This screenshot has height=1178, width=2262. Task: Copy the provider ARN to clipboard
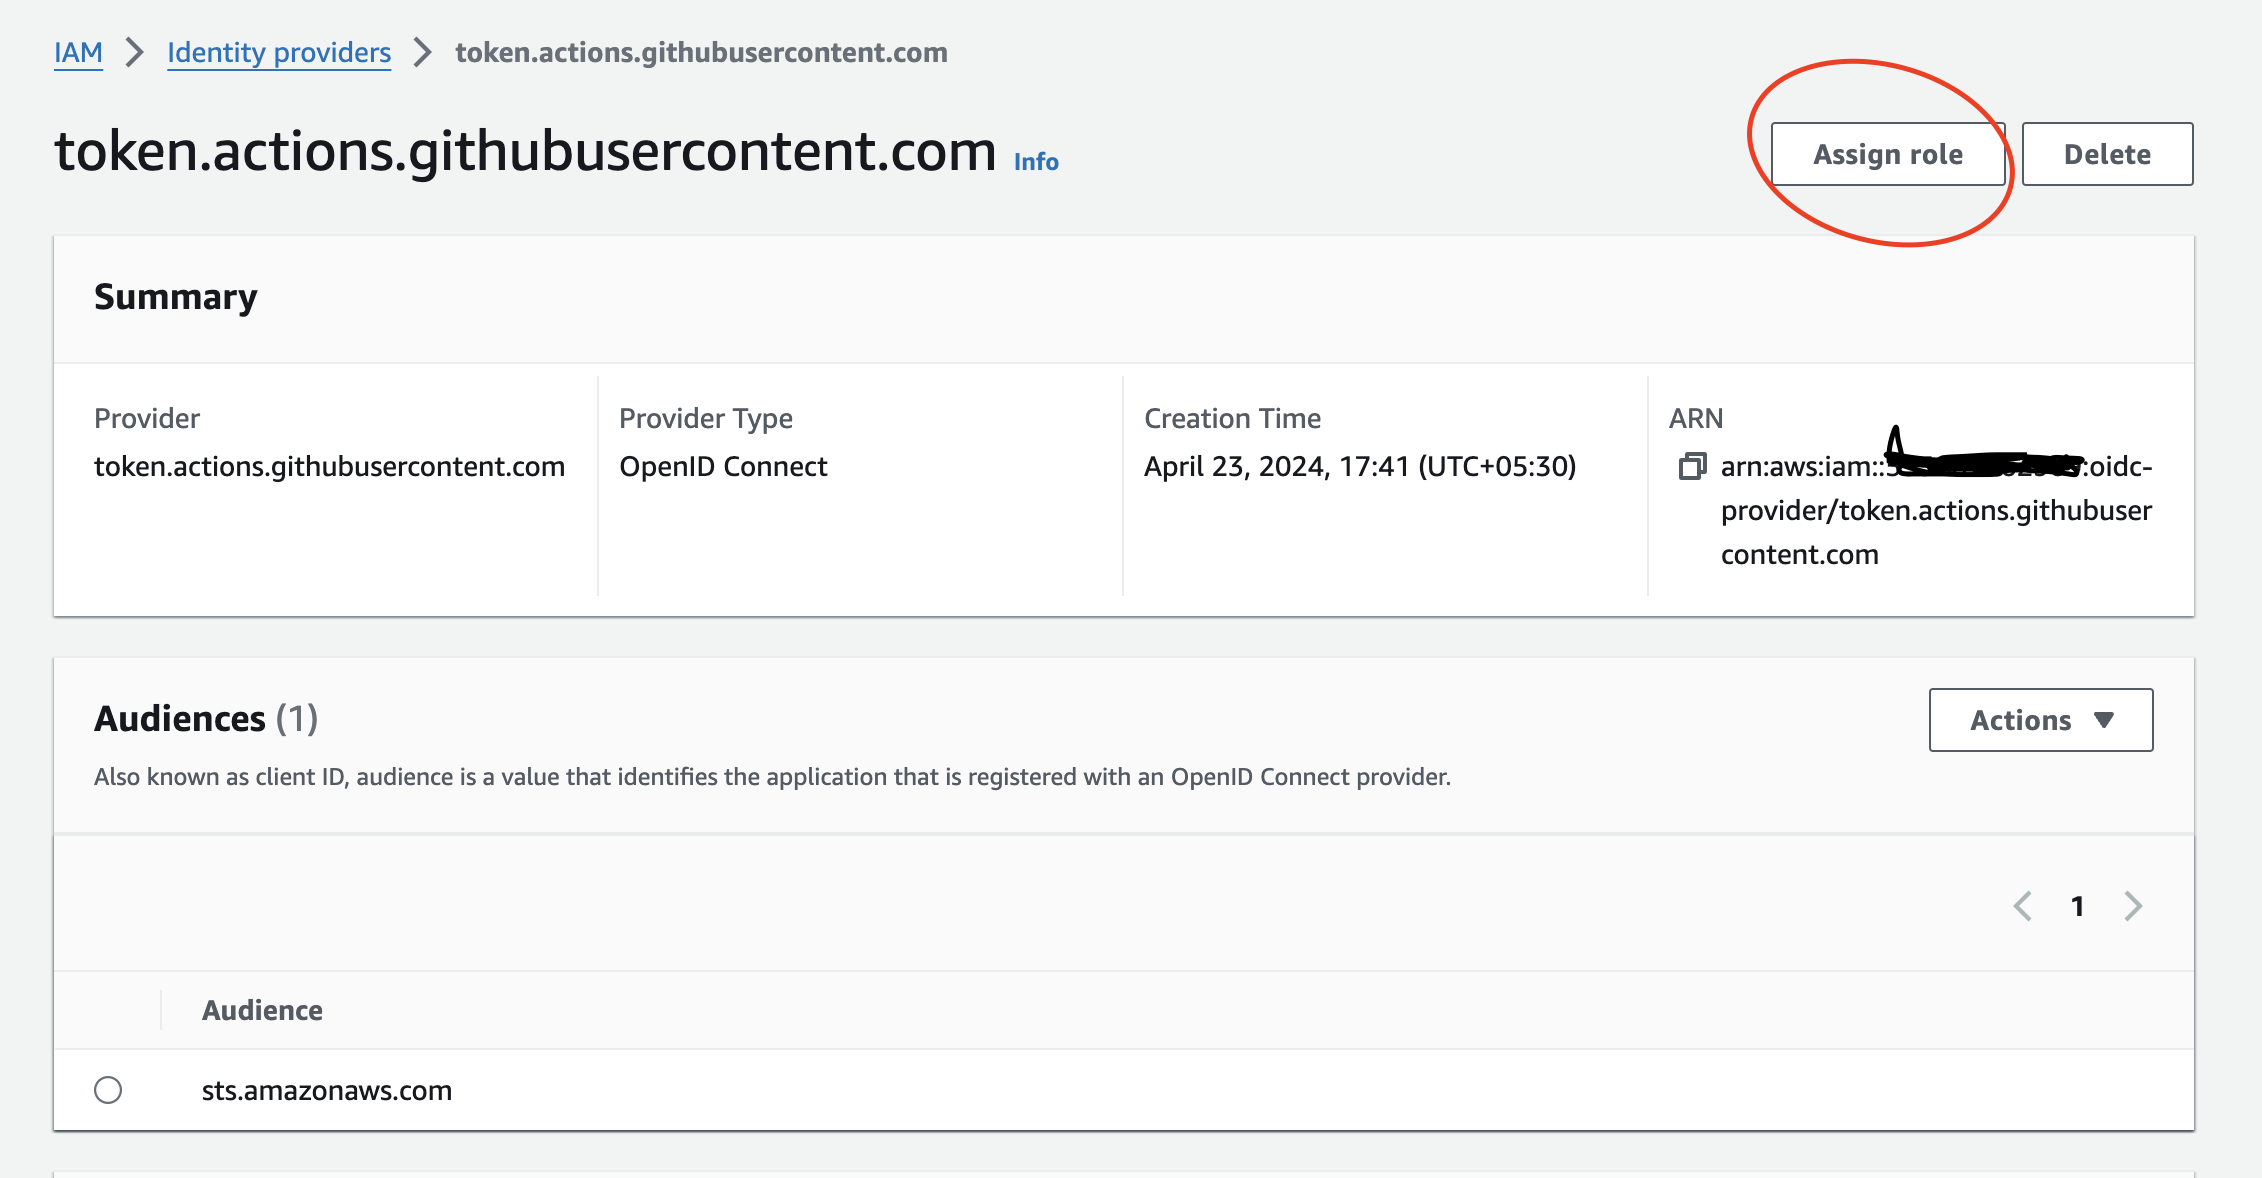tap(1692, 467)
